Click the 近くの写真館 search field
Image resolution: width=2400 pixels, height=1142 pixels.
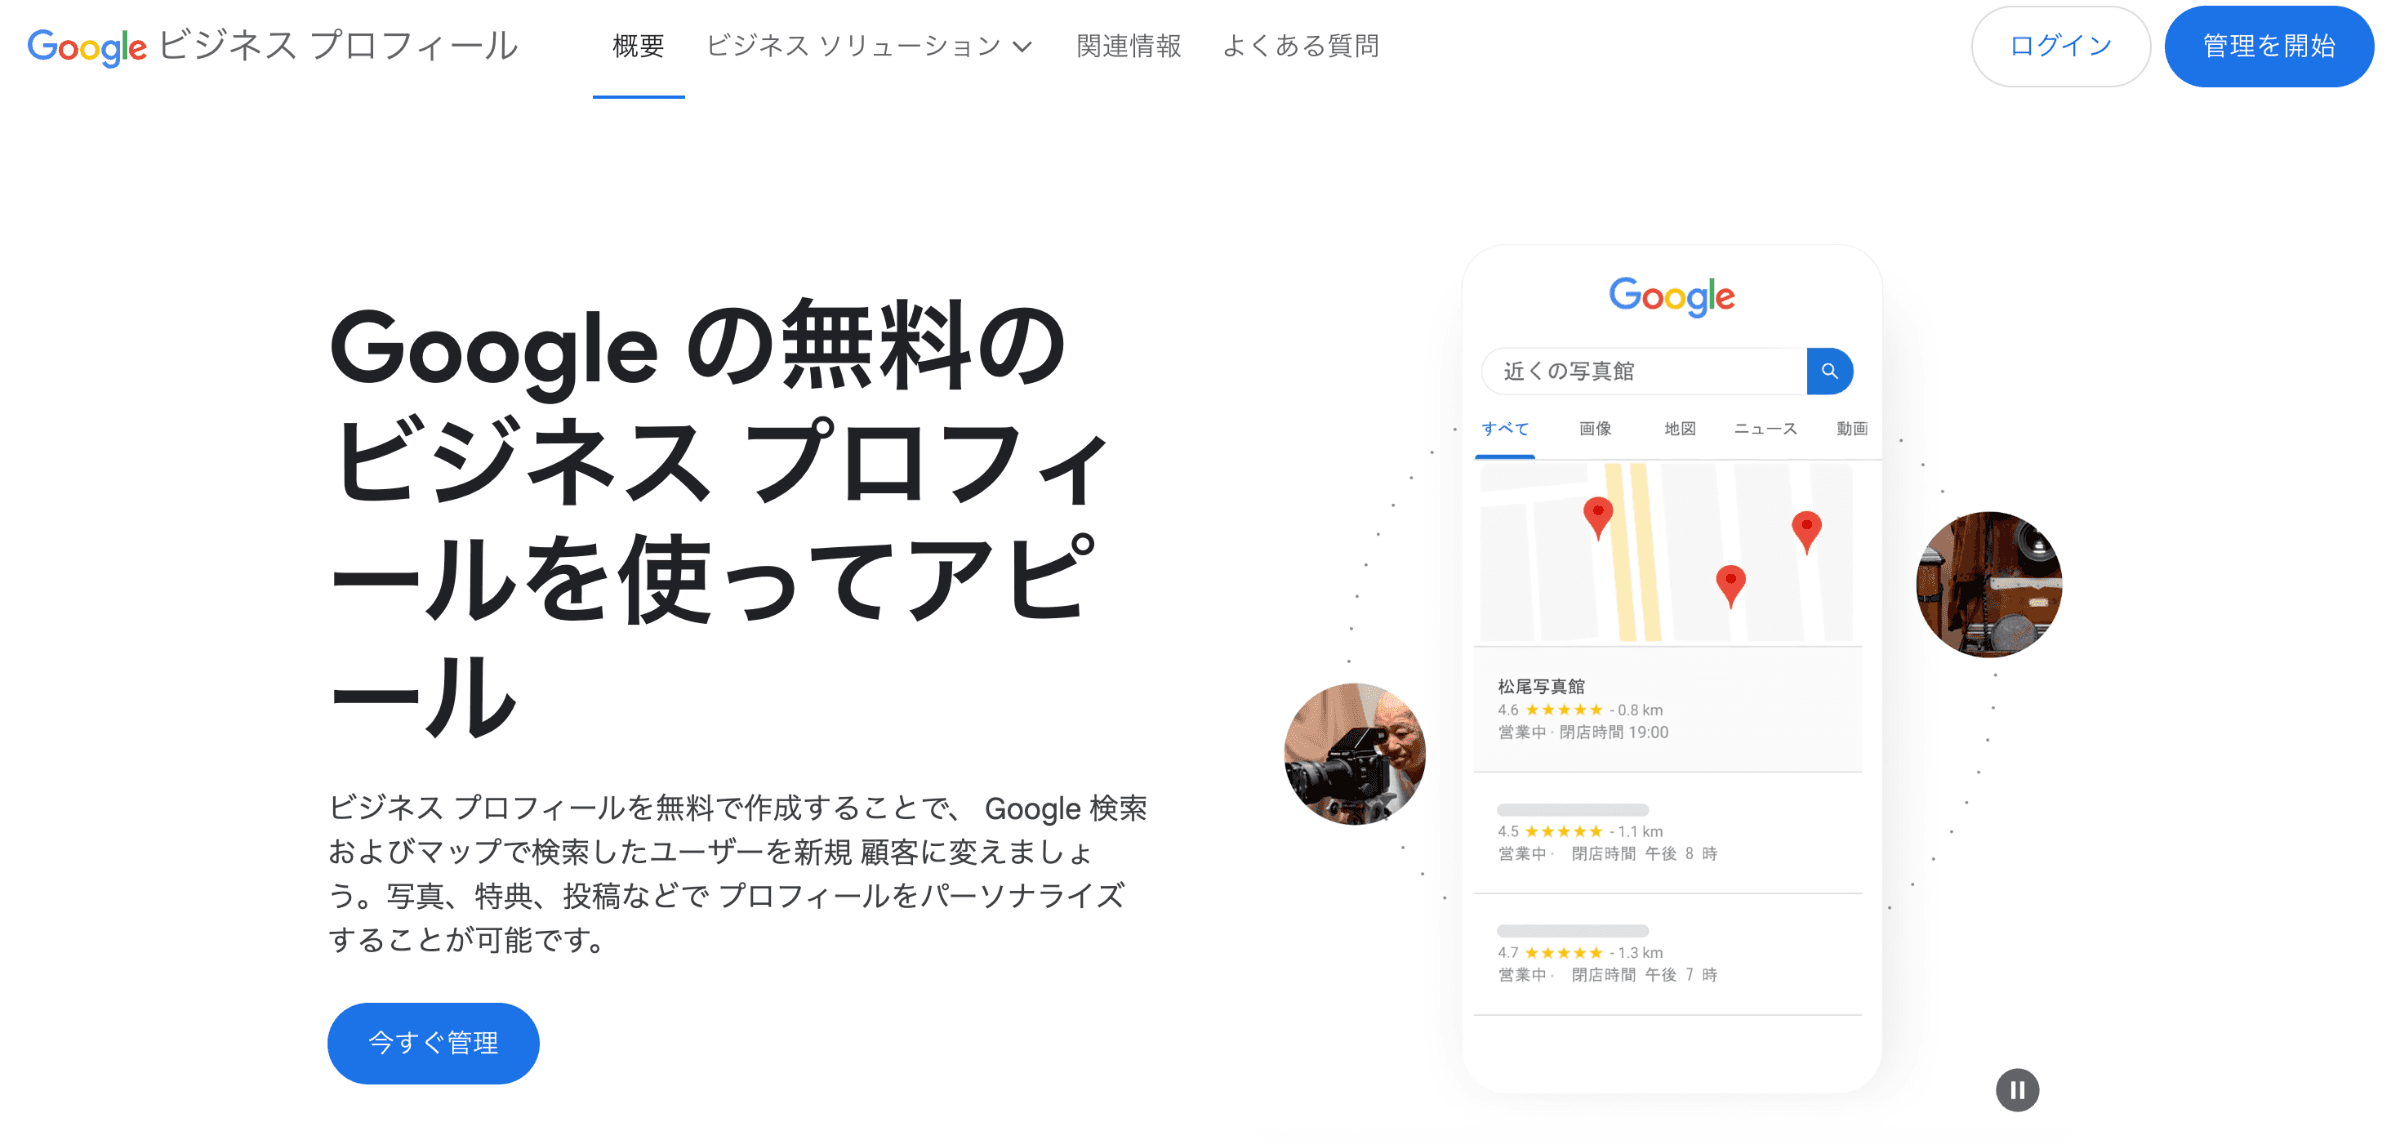pyautogui.click(x=1645, y=371)
